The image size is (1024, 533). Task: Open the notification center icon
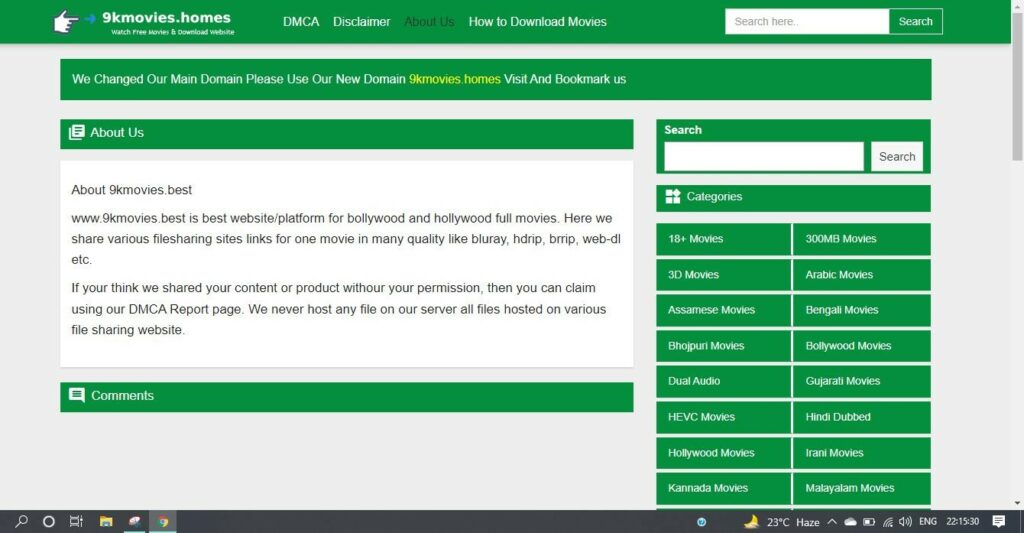coord(999,521)
